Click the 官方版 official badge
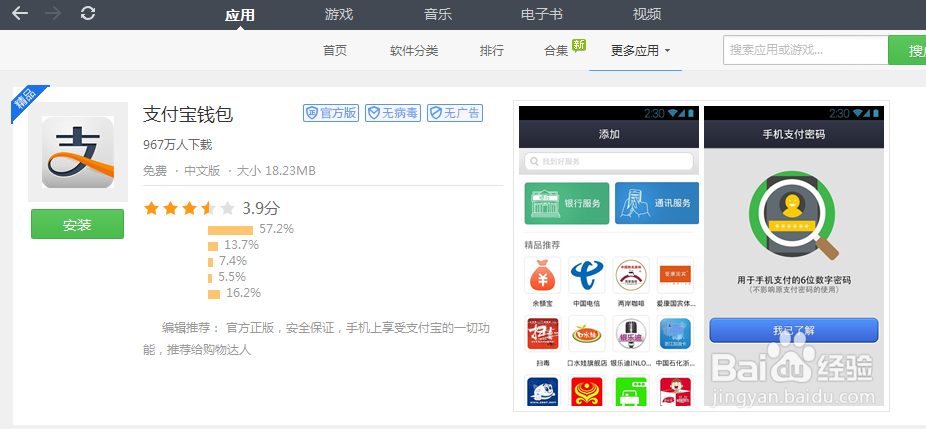Image resolution: width=926 pixels, height=429 pixels. [331, 113]
